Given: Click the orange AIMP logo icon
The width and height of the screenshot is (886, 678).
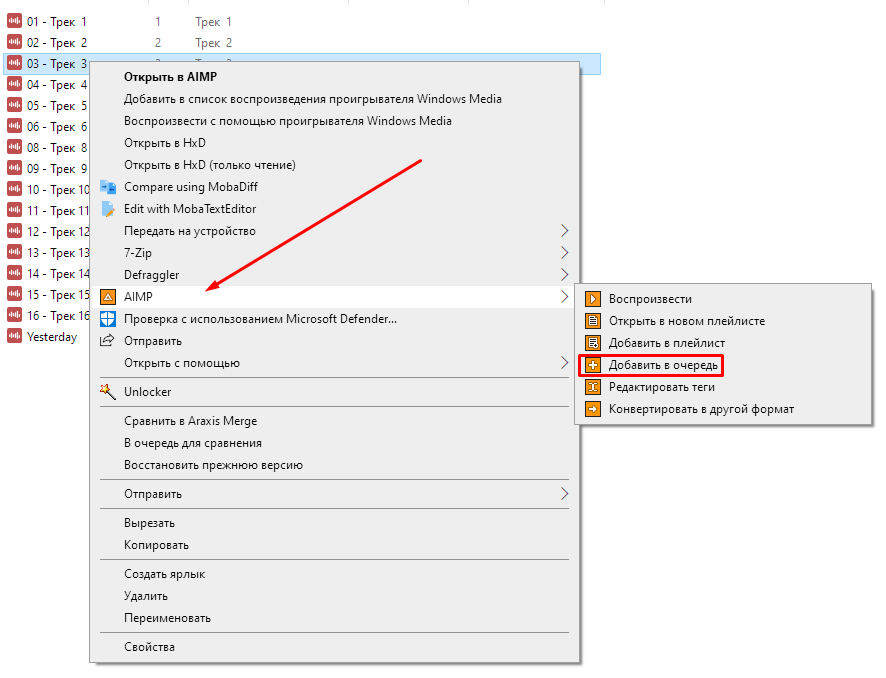Looking at the screenshot, I should click(107, 297).
